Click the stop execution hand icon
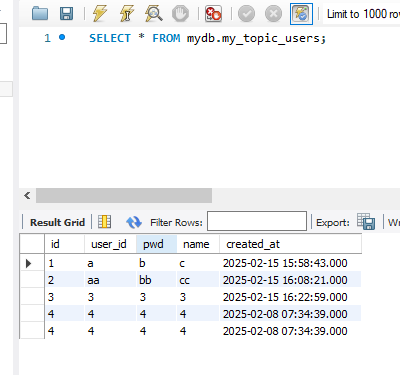The width and height of the screenshot is (400, 375). point(180,14)
